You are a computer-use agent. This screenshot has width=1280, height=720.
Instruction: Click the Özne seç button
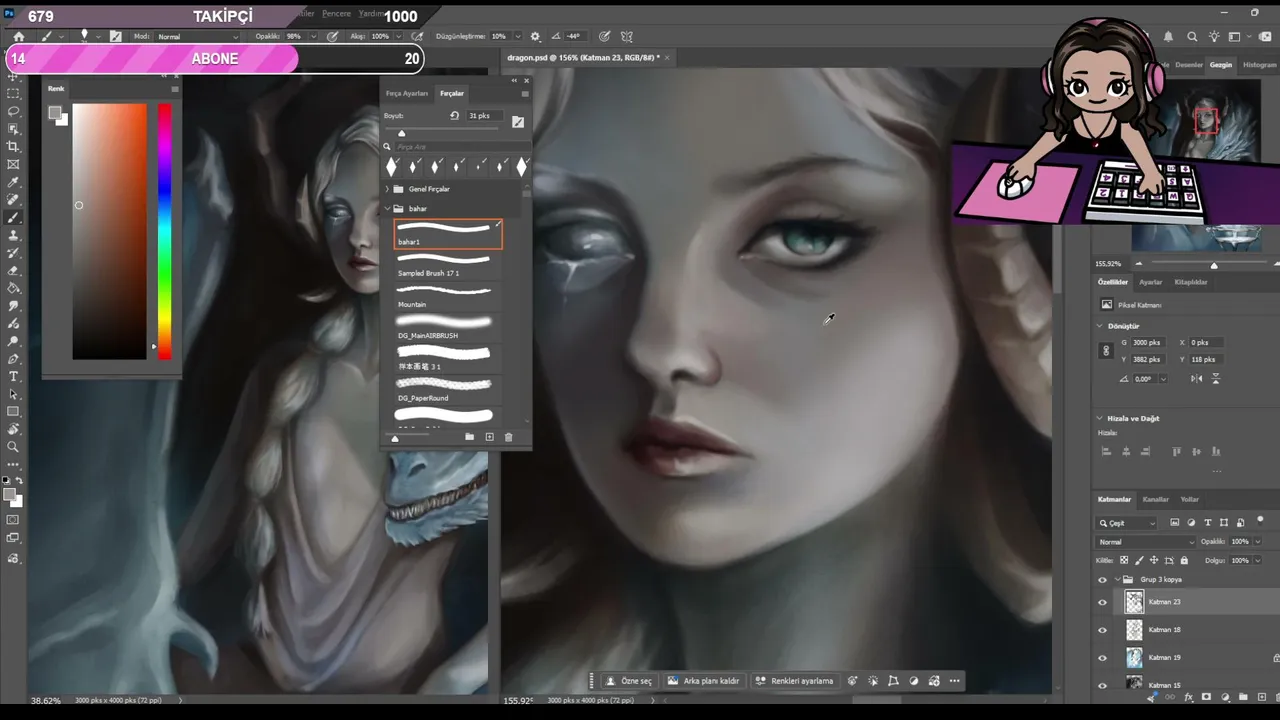pyautogui.click(x=630, y=681)
